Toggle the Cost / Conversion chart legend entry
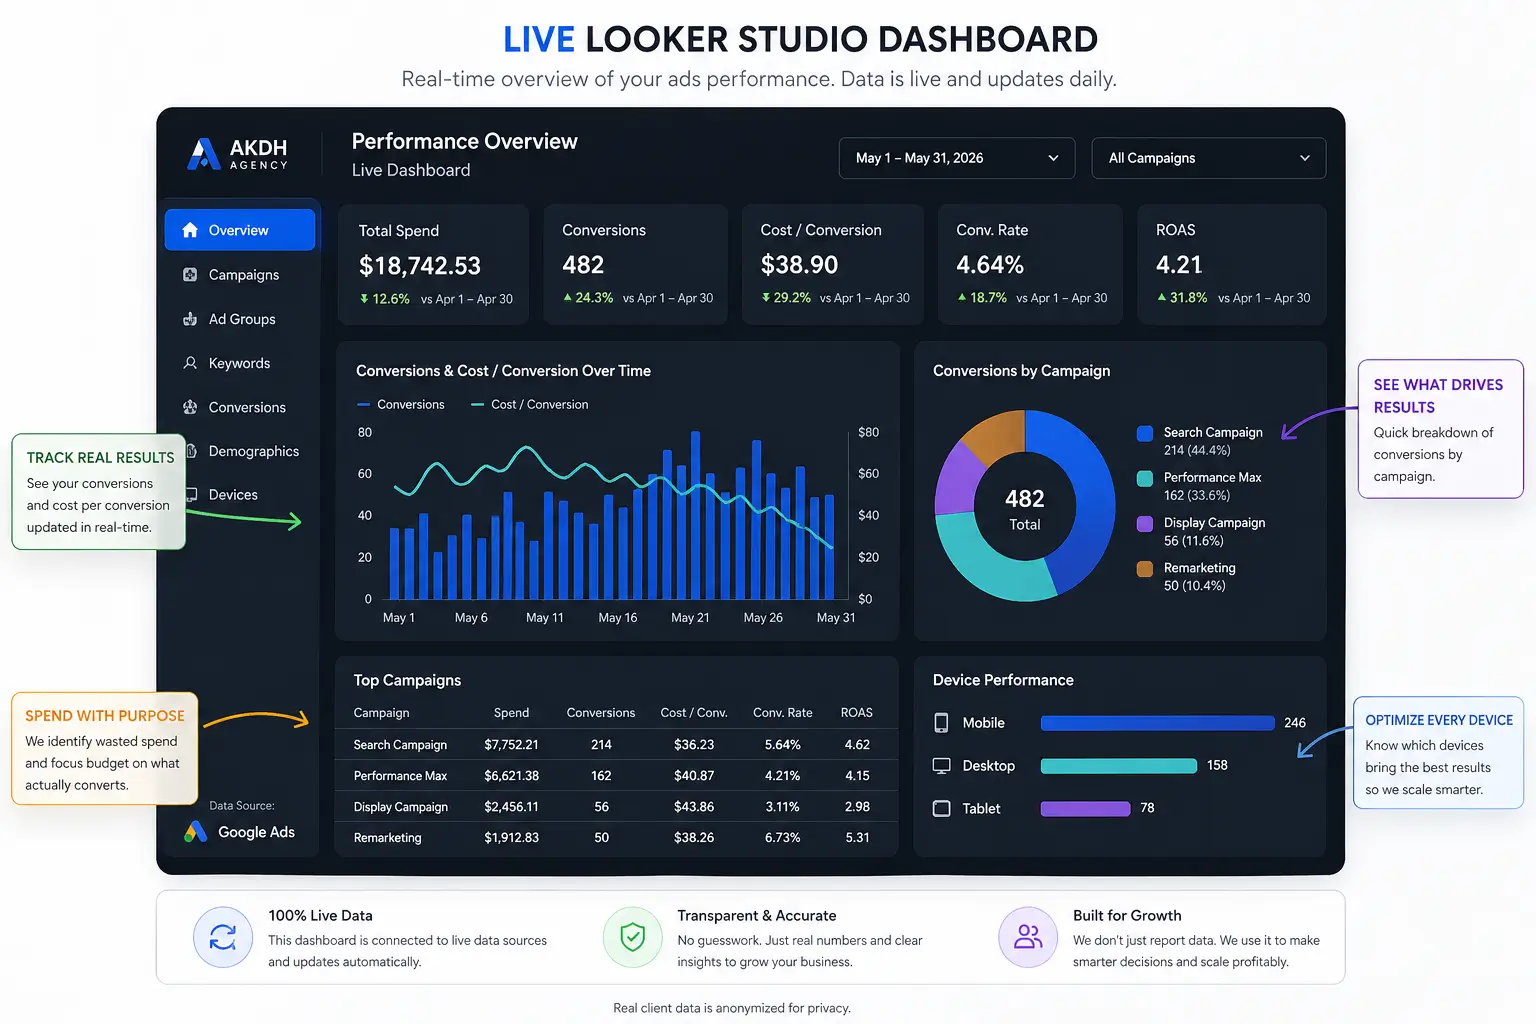 [x=530, y=404]
